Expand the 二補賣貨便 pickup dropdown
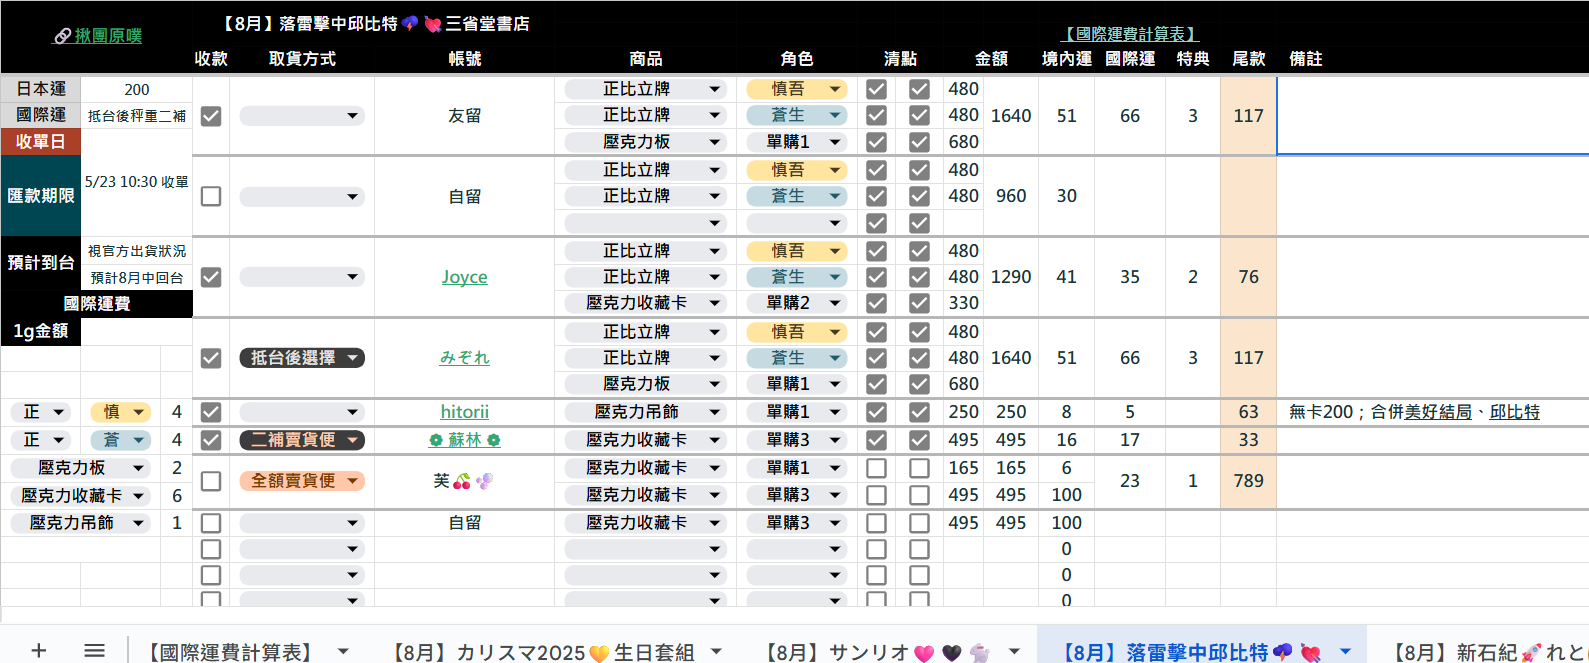This screenshot has width=1589, height=663. (x=353, y=440)
